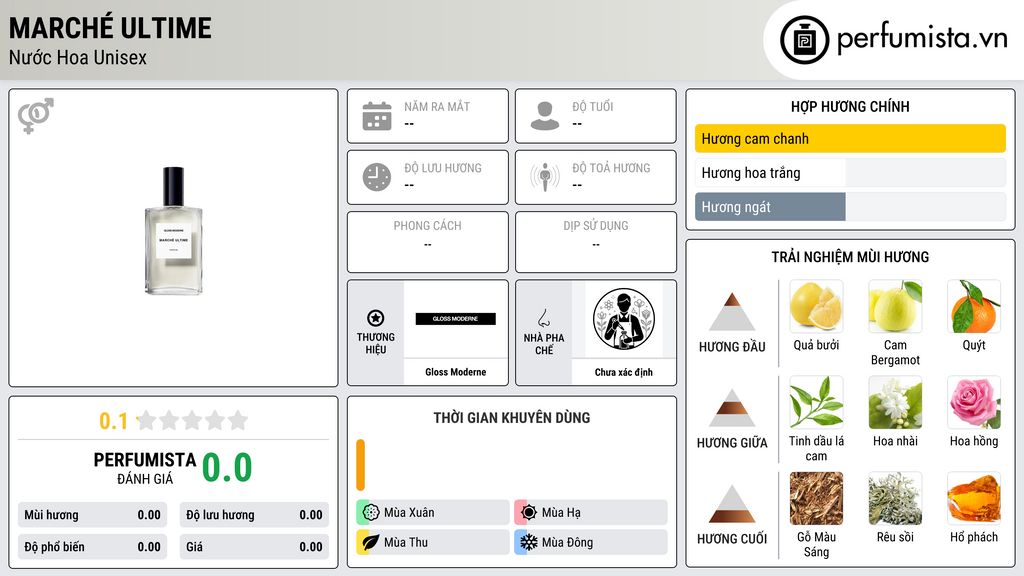Viewport: 1024px width, 576px height.
Task: Click the HỢP HƯƠNG CHÍNH heading
Action: (x=850, y=106)
